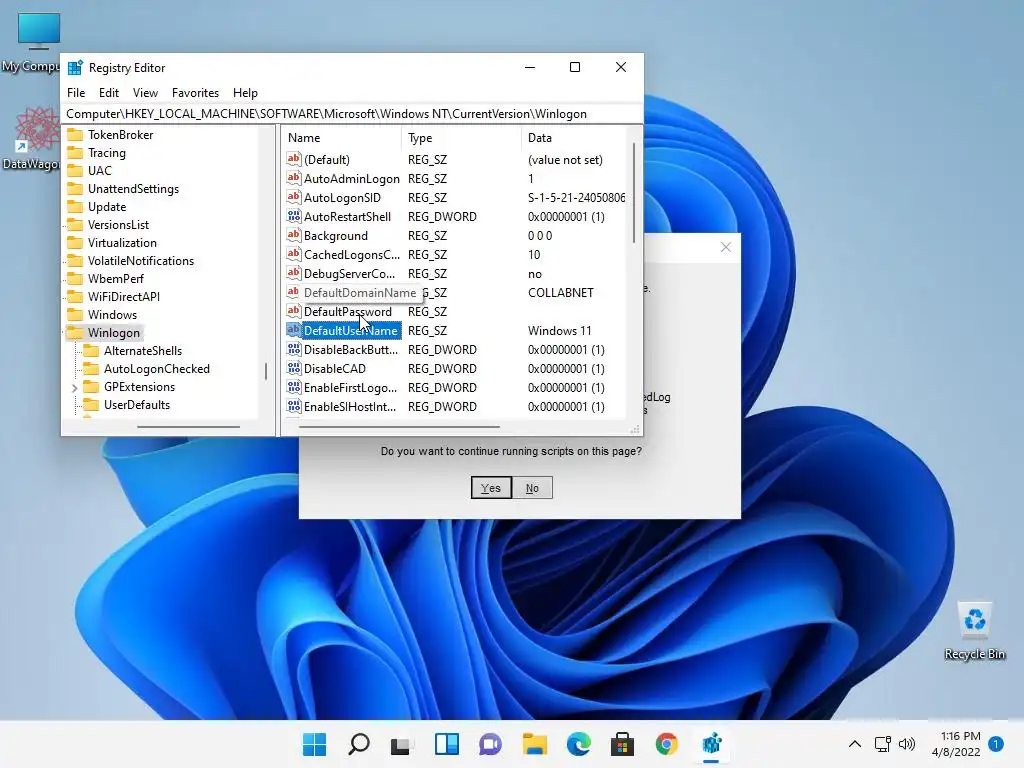1024x768 pixels.
Task: Select the WbemPerf key
Action: click(116, 279)
